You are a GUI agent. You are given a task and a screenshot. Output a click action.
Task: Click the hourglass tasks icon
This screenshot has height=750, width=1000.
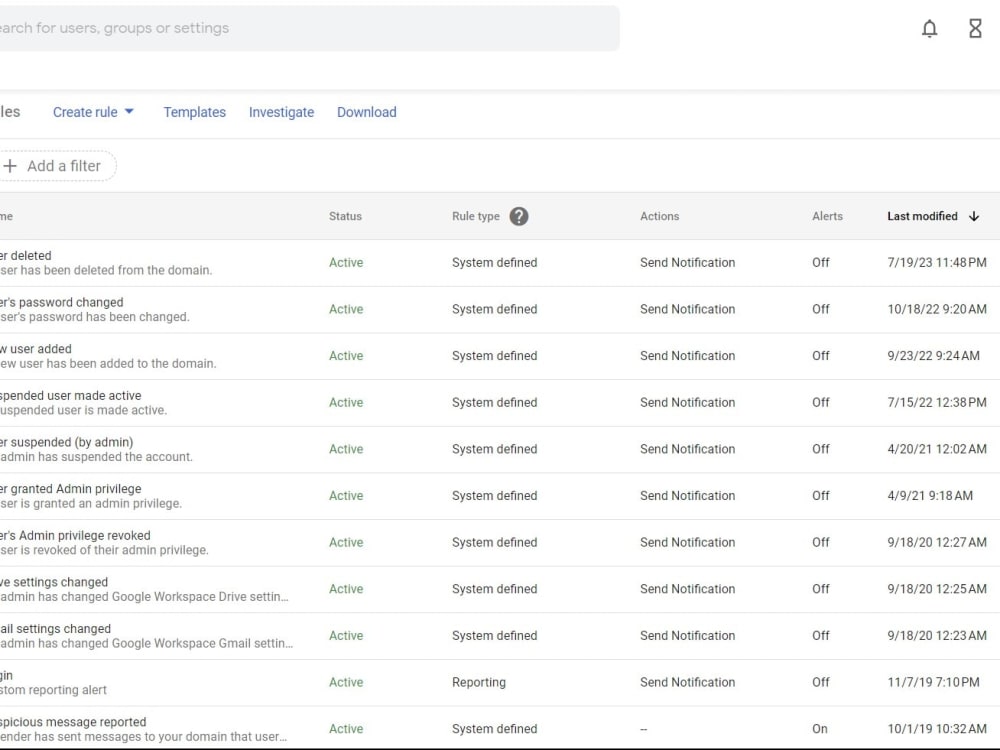pyautogui.click(x=975, y=28)
